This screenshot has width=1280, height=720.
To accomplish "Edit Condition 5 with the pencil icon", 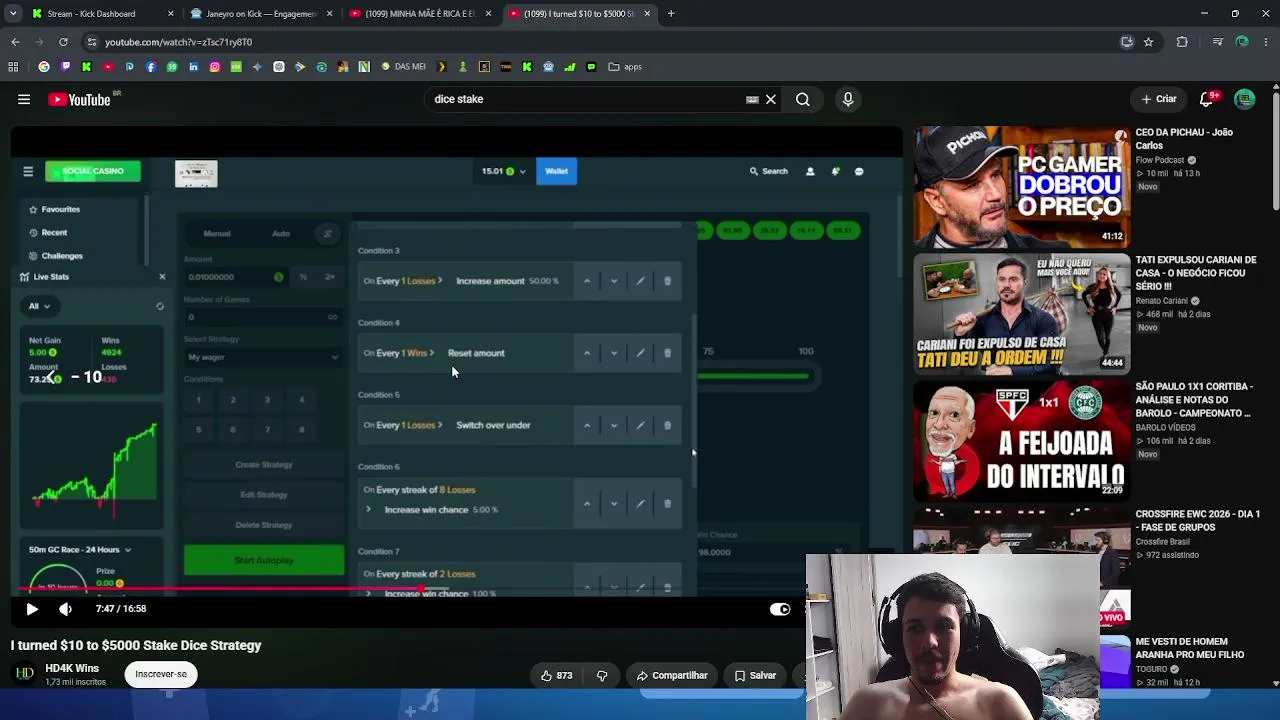I will coord(640,425).
